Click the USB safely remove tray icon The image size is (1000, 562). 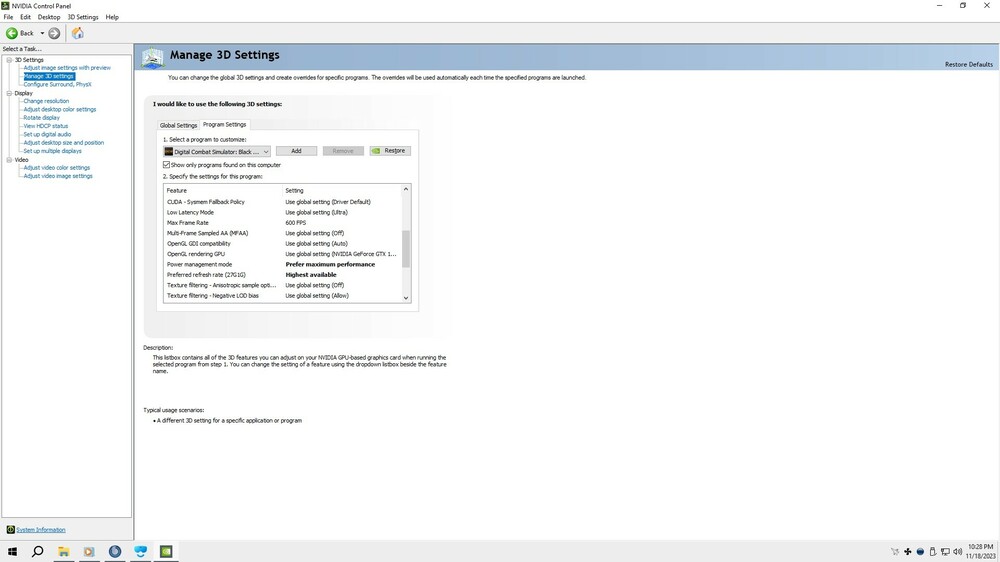[x=933, y=552]
